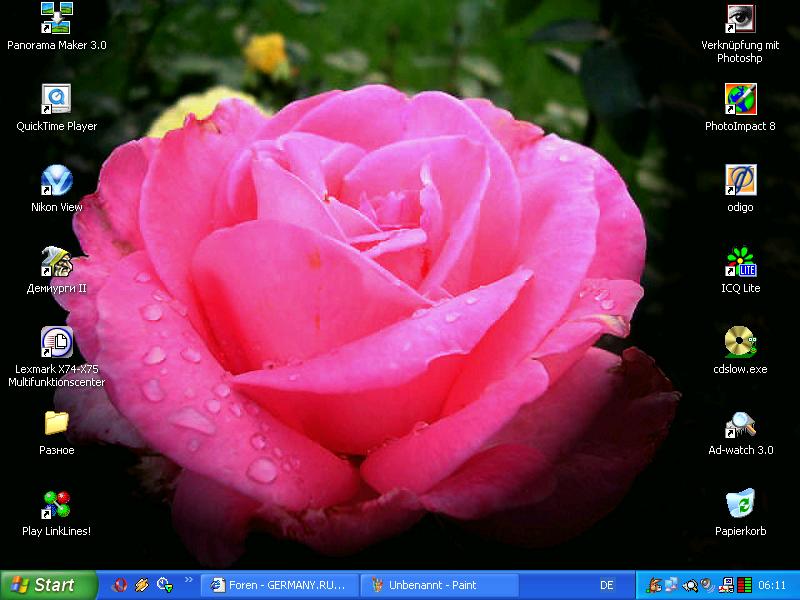Switch to Unbenannt - Paint taskbar window
The image size is (800, 600).
point(439,585)
